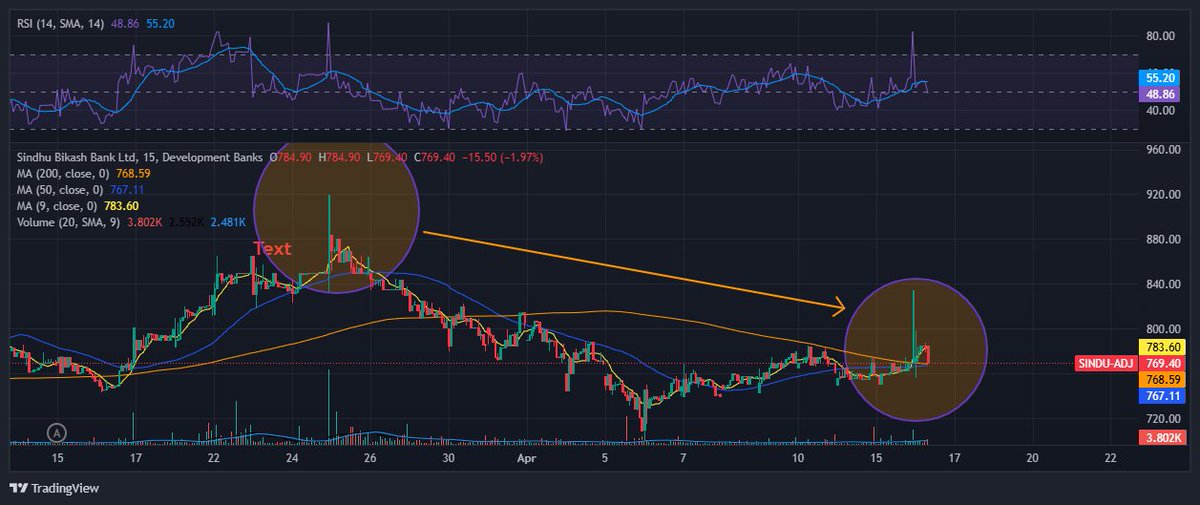1200x505 pixels.
Task: Click the orange 768.59 MA price label
Action: (1160, 380)
